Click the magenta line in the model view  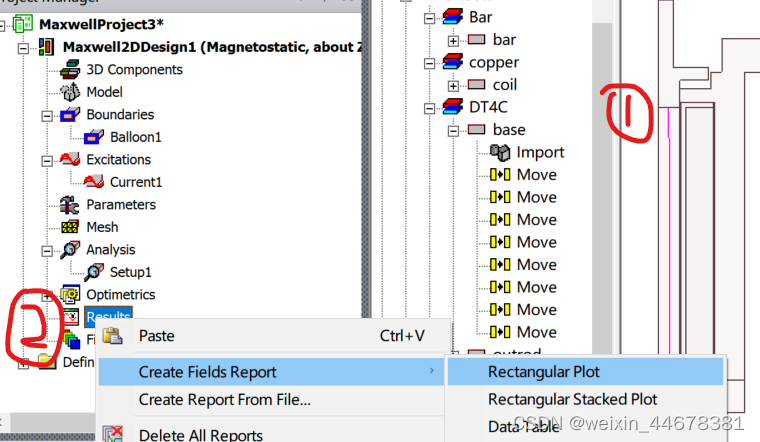(x=669, y=233)
